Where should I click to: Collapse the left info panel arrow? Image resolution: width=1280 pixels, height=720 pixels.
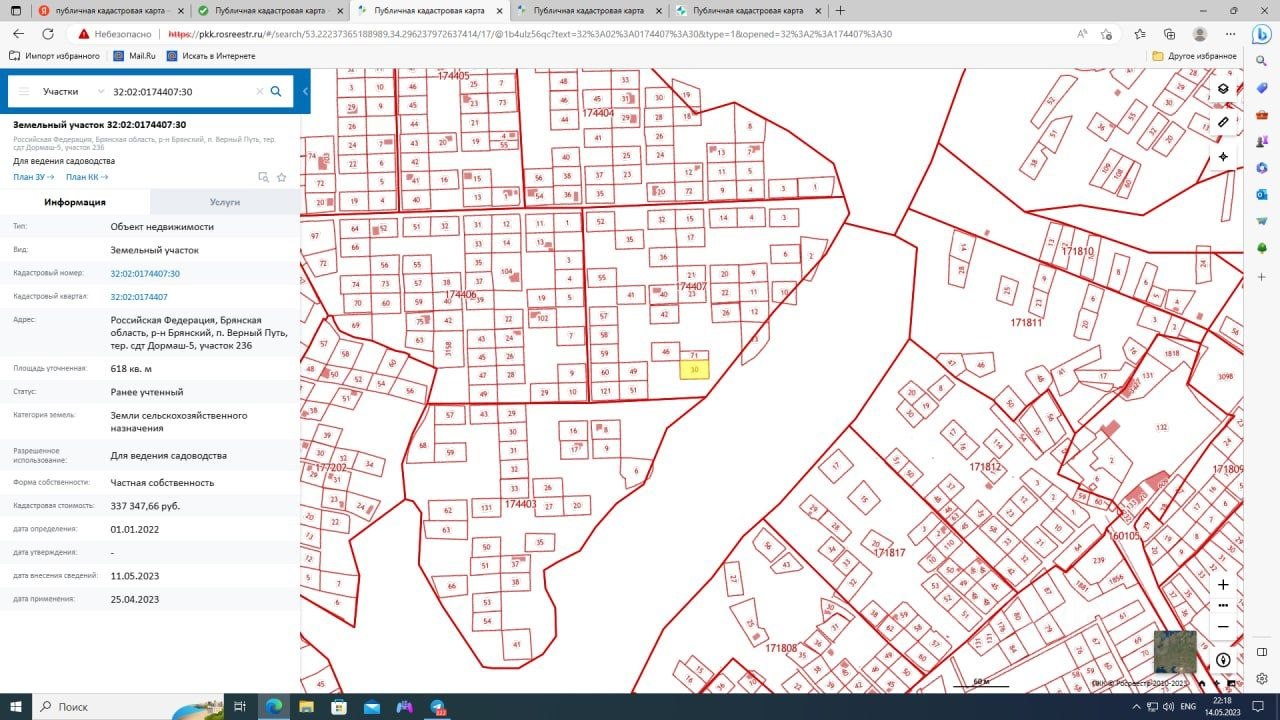[305, 92]
